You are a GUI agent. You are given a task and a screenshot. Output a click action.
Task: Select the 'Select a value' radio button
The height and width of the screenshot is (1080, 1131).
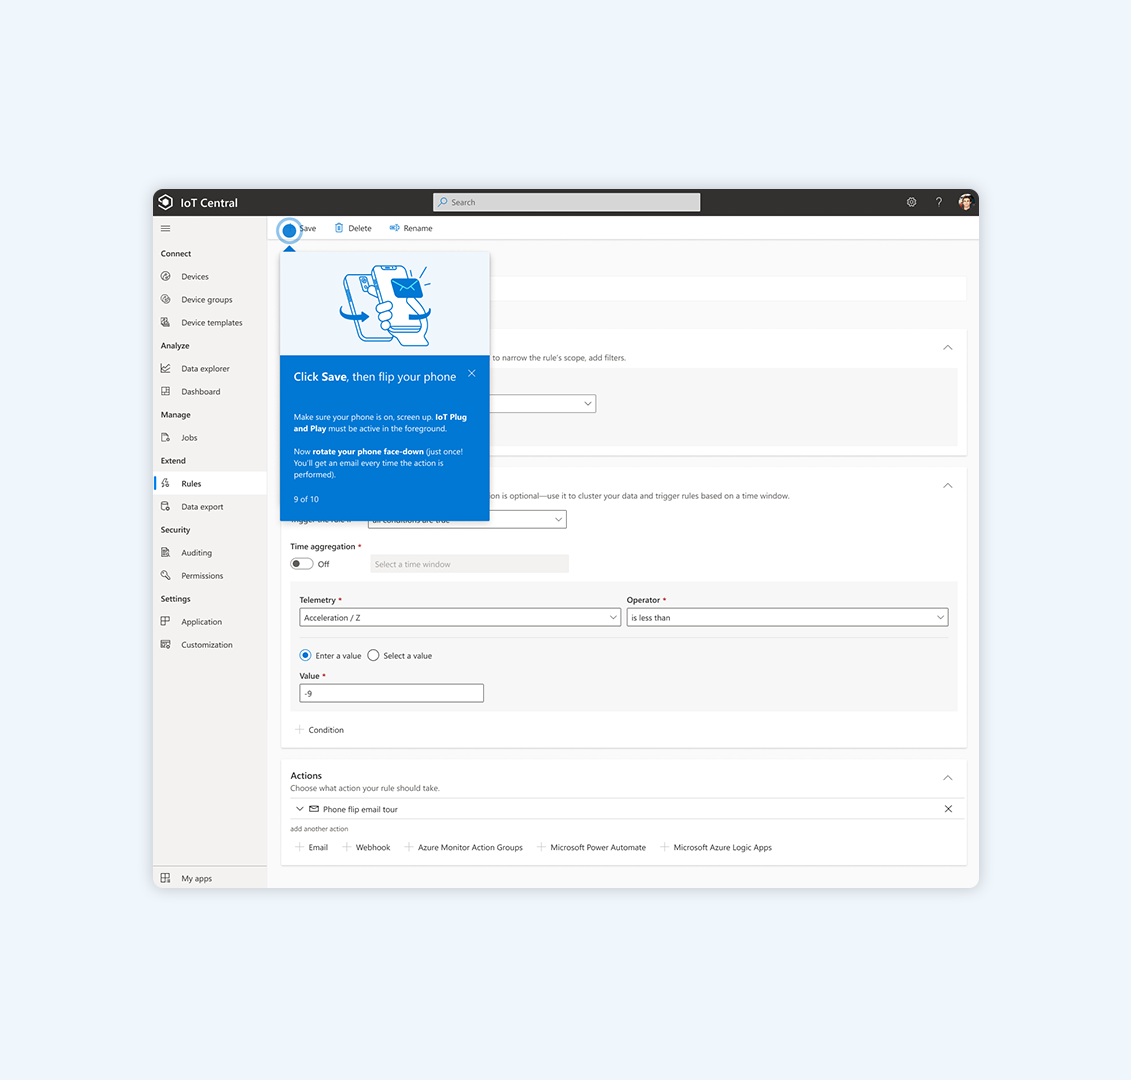coord(373,656)
